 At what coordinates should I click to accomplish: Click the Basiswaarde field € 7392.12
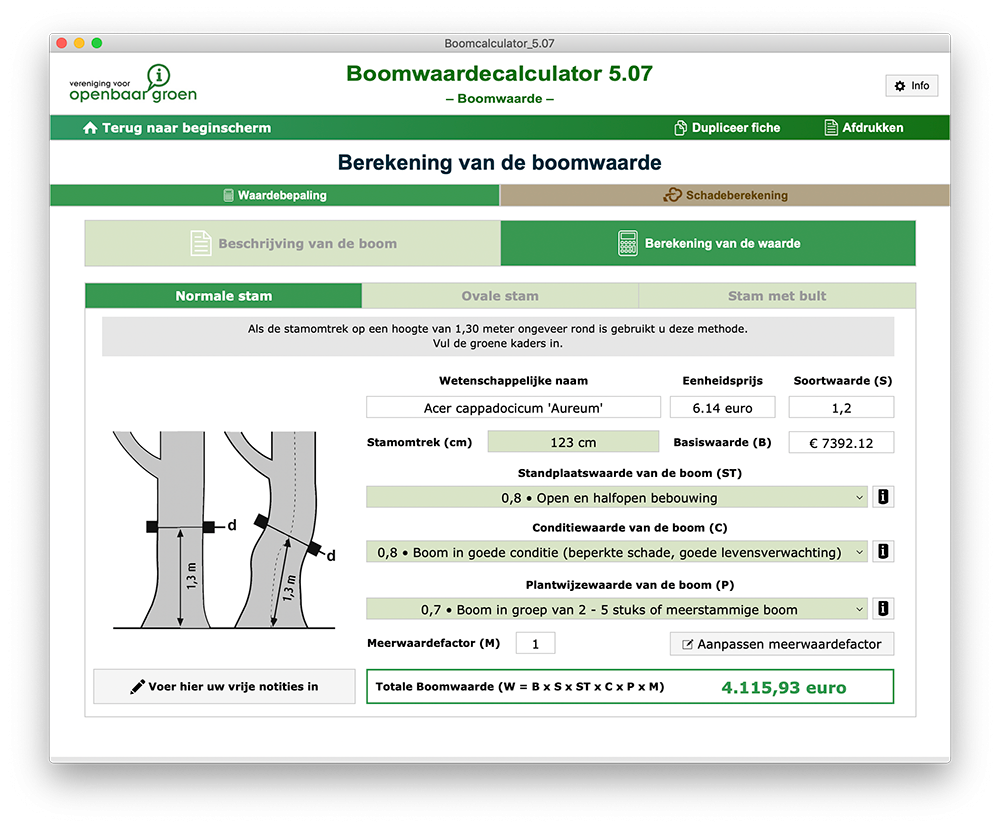(841, 442)
